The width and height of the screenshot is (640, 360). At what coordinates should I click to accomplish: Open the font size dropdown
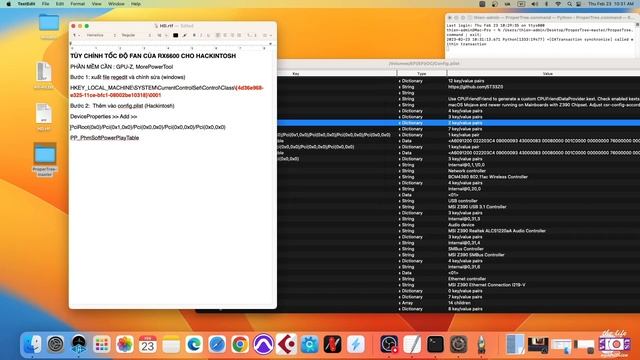162,36
